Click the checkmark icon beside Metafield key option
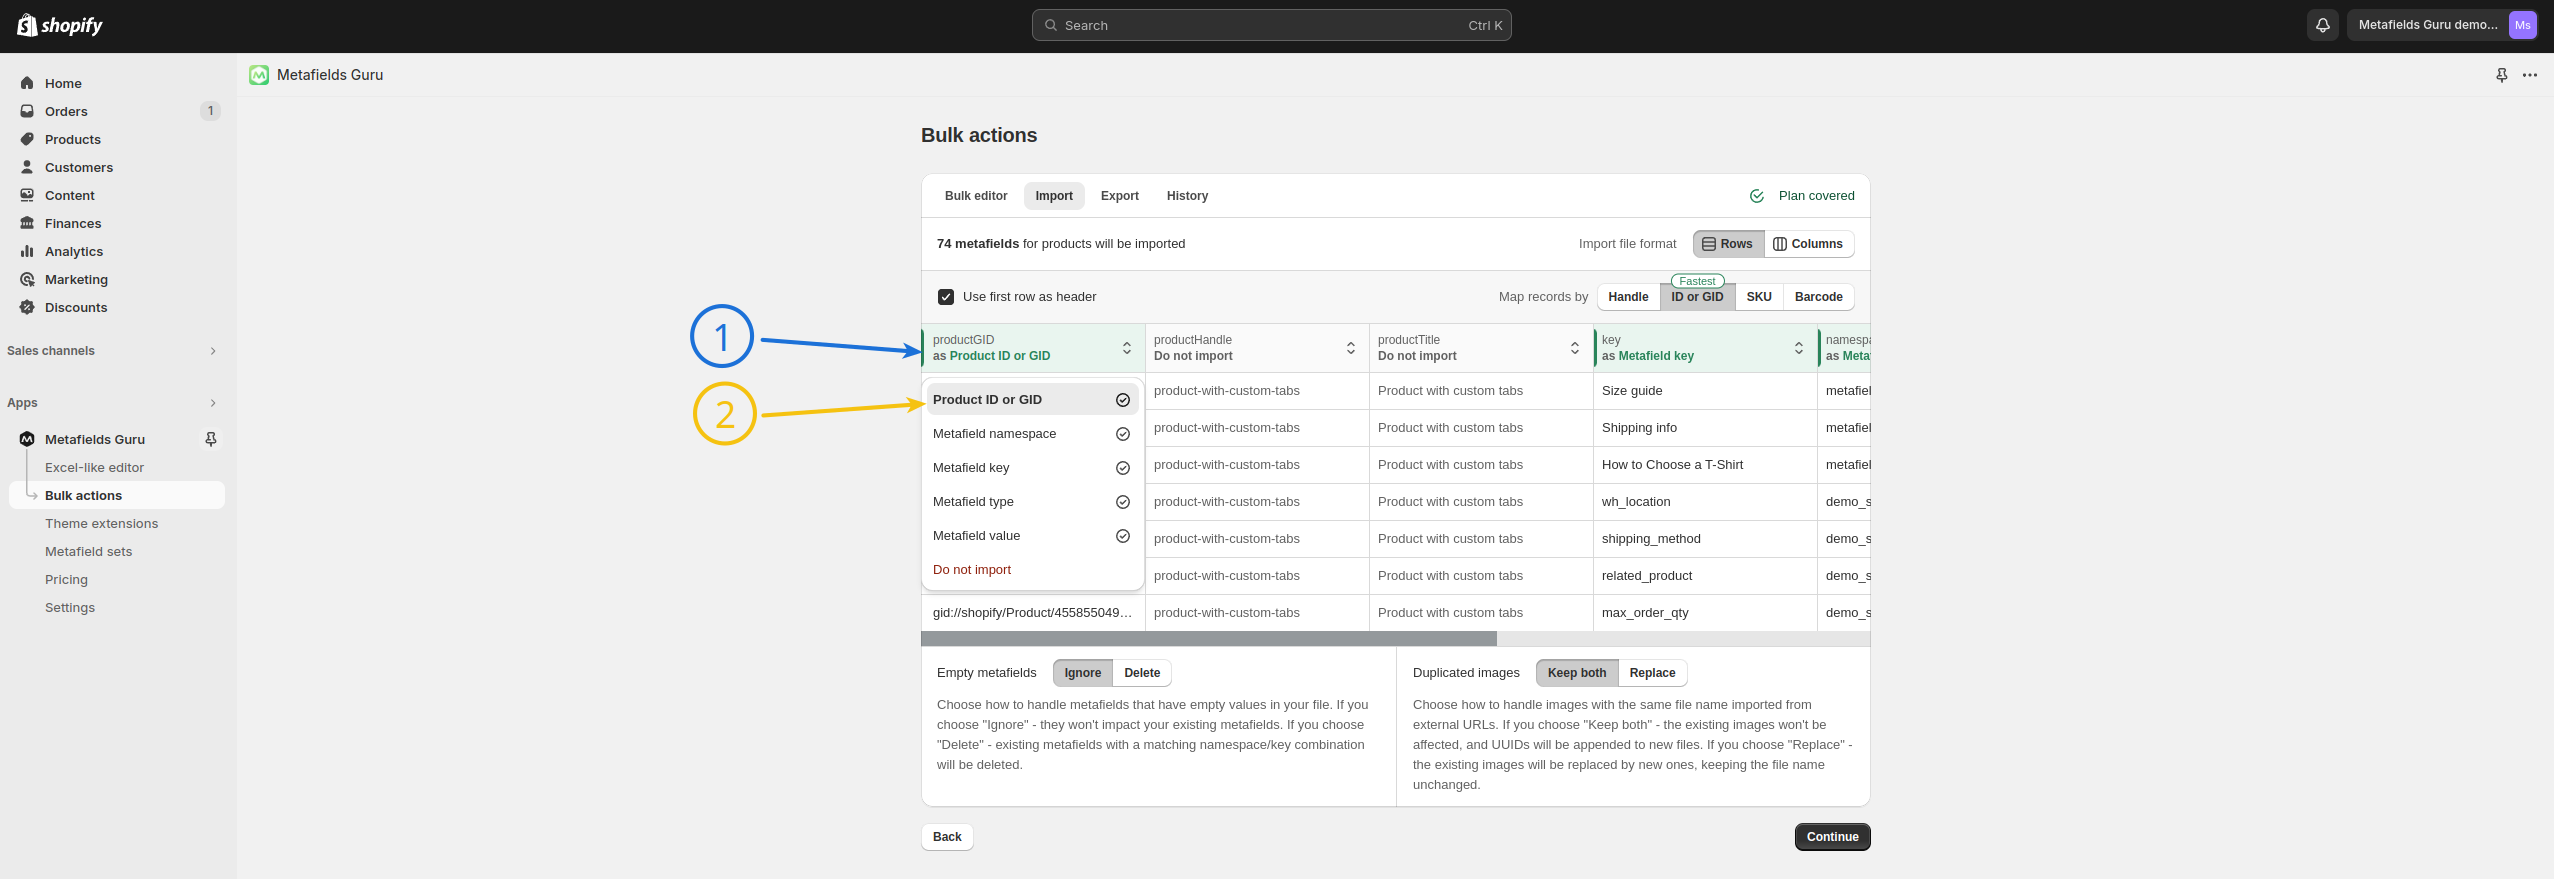The height and width of the screenshot is (879, 2554). [1123, 468]
